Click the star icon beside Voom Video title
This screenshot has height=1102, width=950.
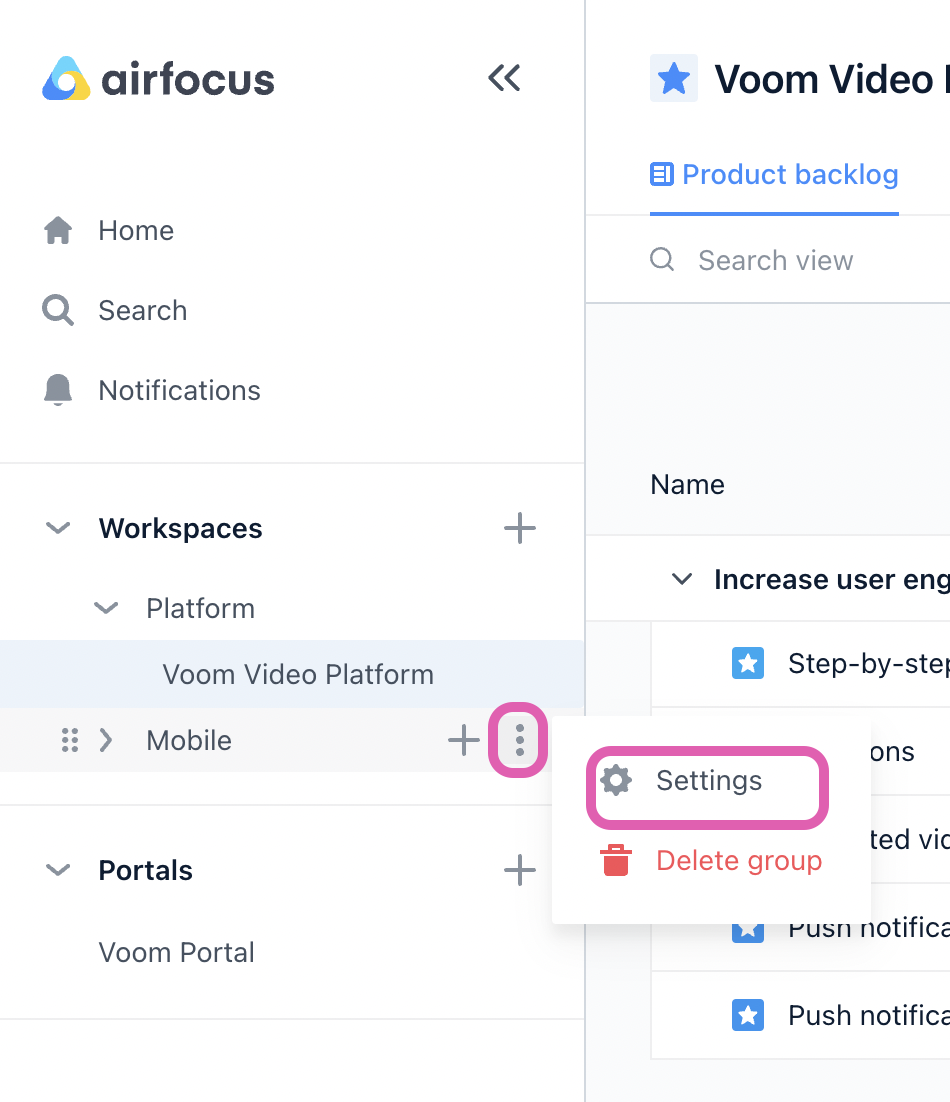coord(674,78)
